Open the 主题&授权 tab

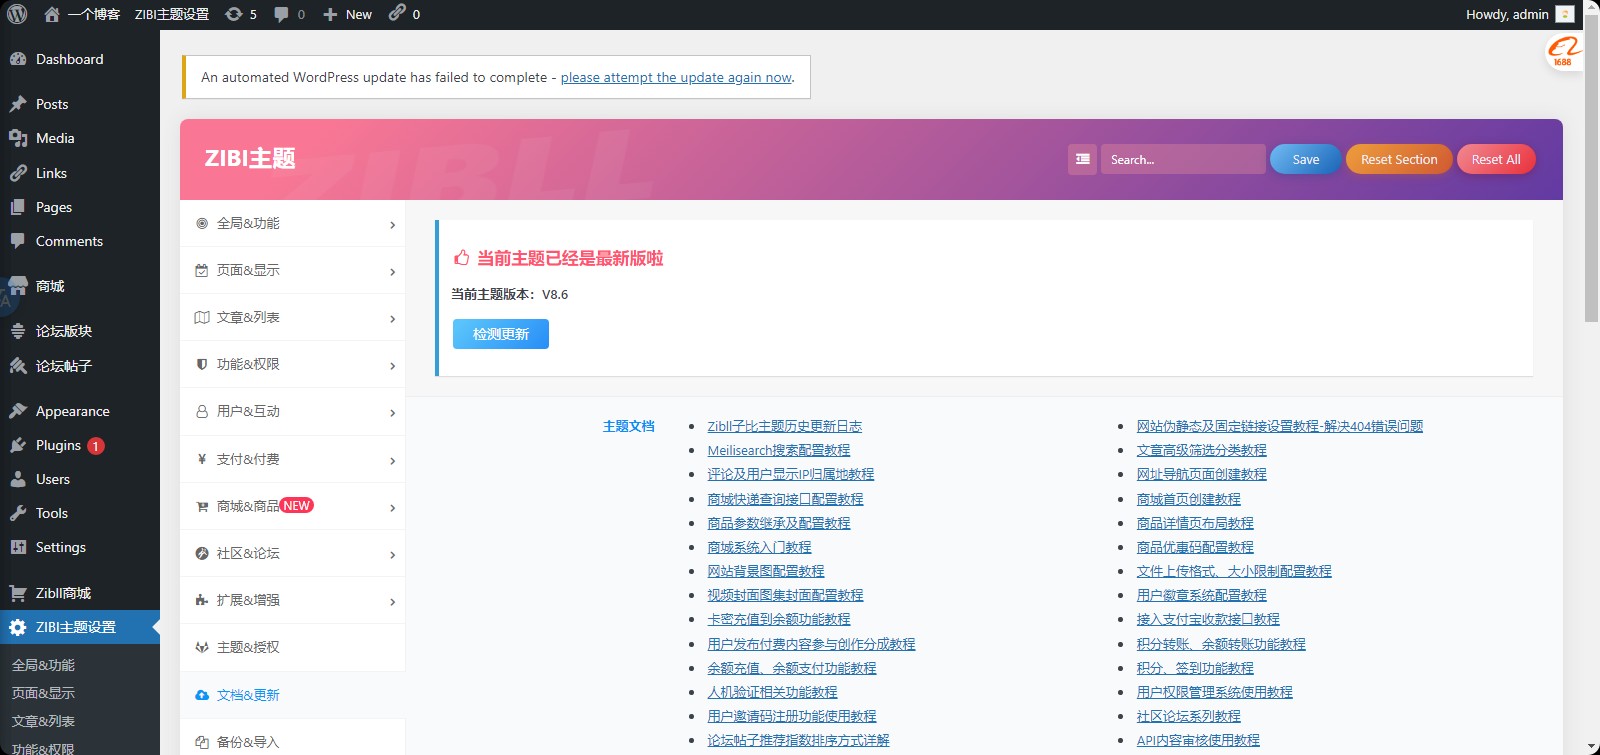(x=292, y=647)
